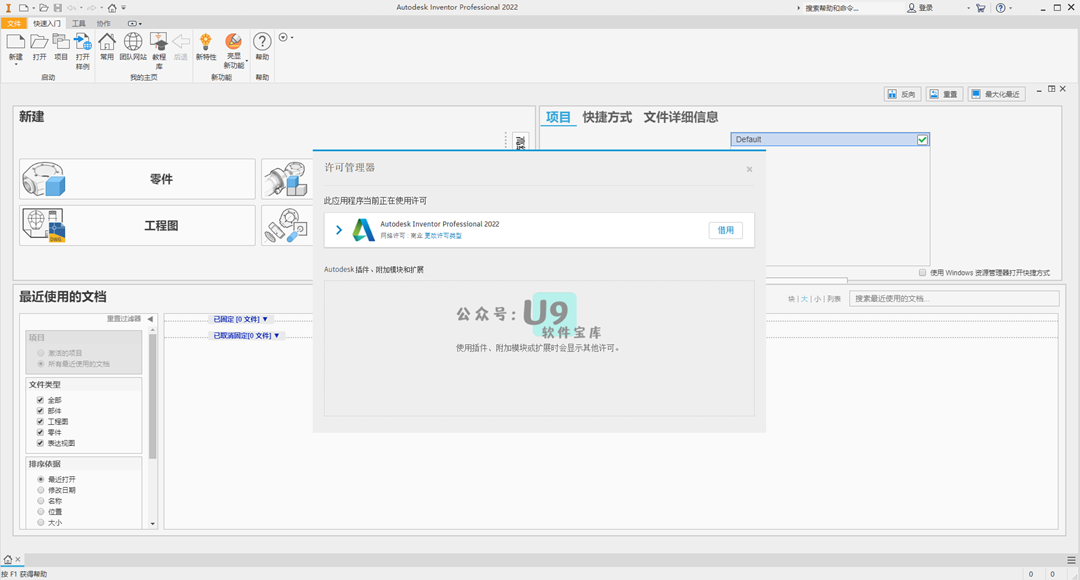Click hamburger menu icon at bottom right
This screenshot has width=1080, height=580.
(x=1071, y=560)
